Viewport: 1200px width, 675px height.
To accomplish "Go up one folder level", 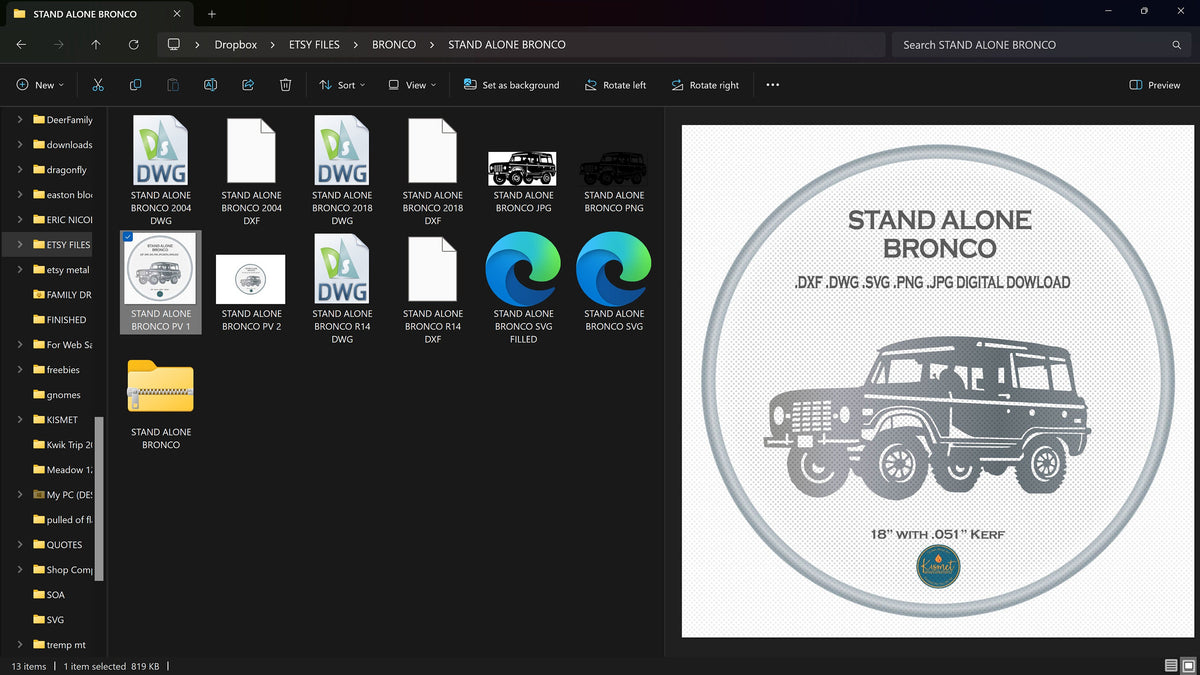I will 96,45.
